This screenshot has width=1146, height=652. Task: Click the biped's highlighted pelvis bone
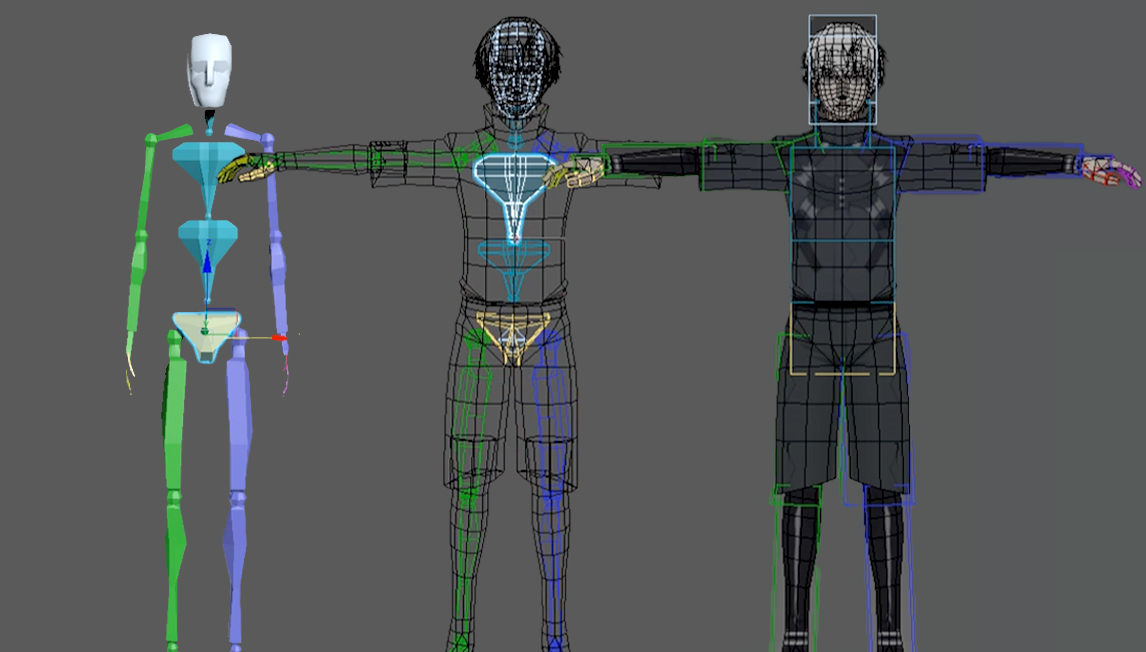point(207,336)
